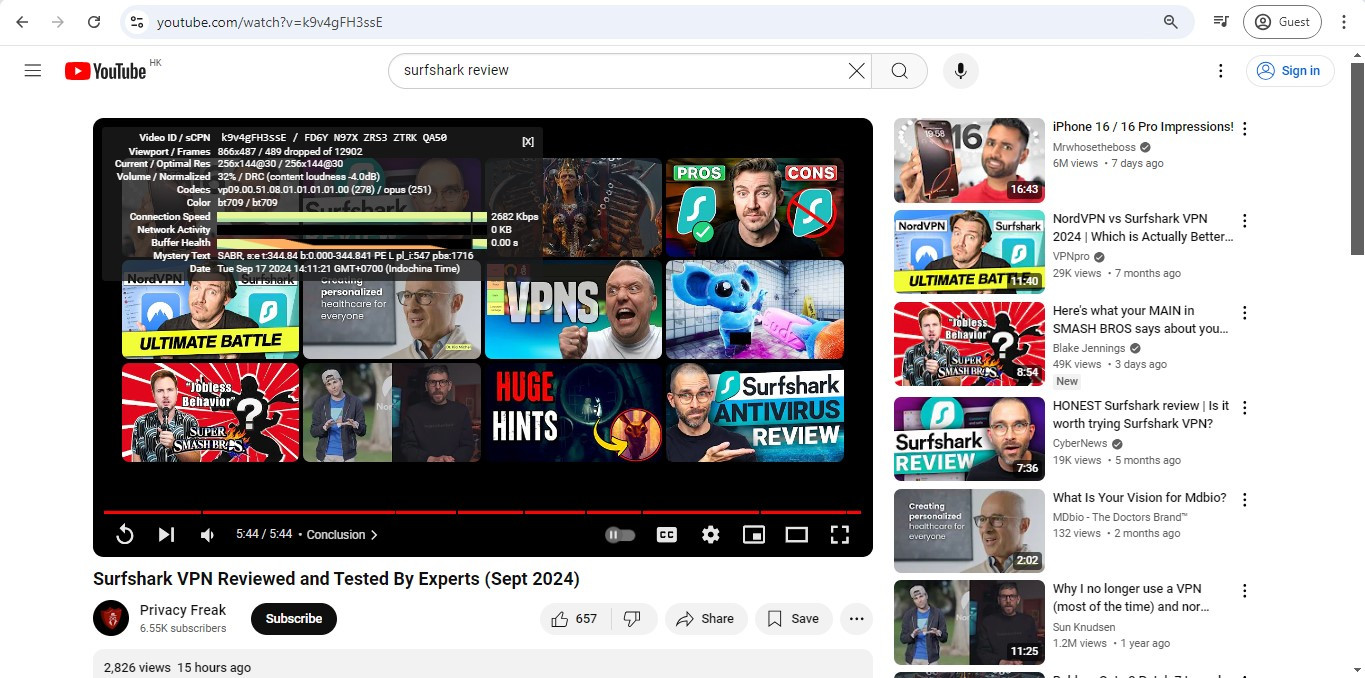1365x678 pixels.
Task: Select PROS CONS endscreen video thumbnail
Action: pos(755,207)
